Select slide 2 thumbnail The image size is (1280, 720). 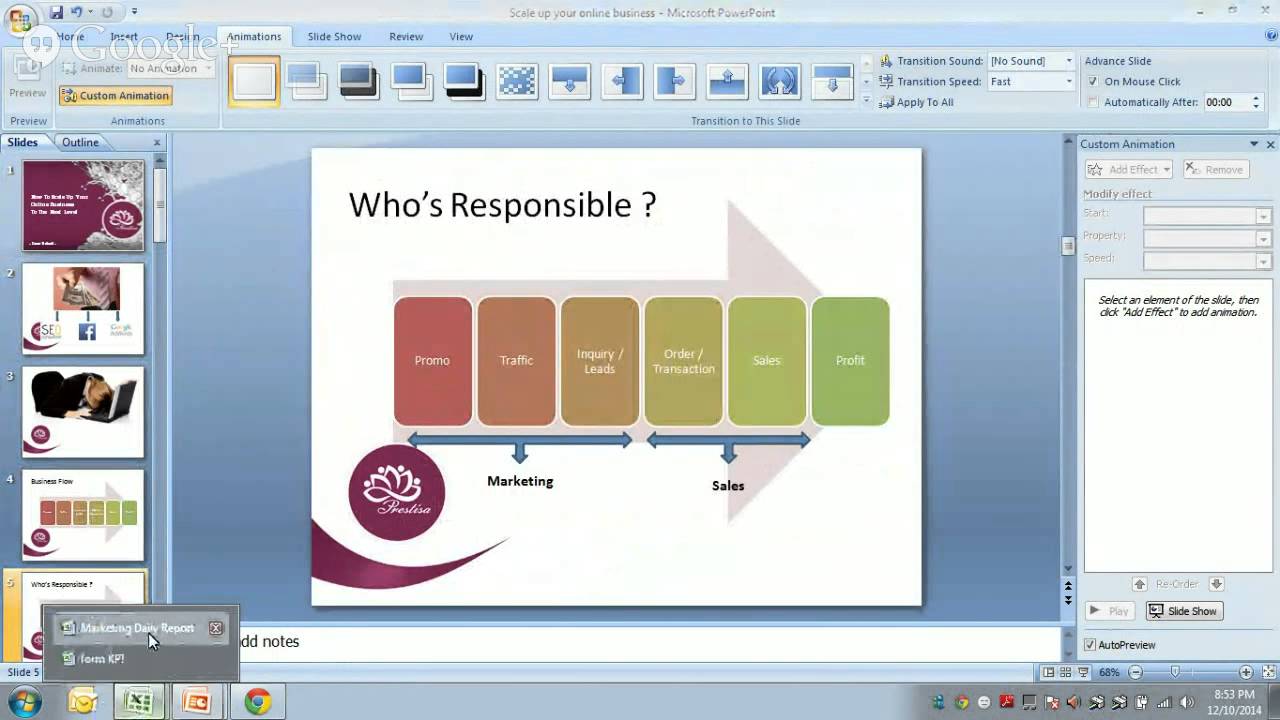(x=83, y=309)
